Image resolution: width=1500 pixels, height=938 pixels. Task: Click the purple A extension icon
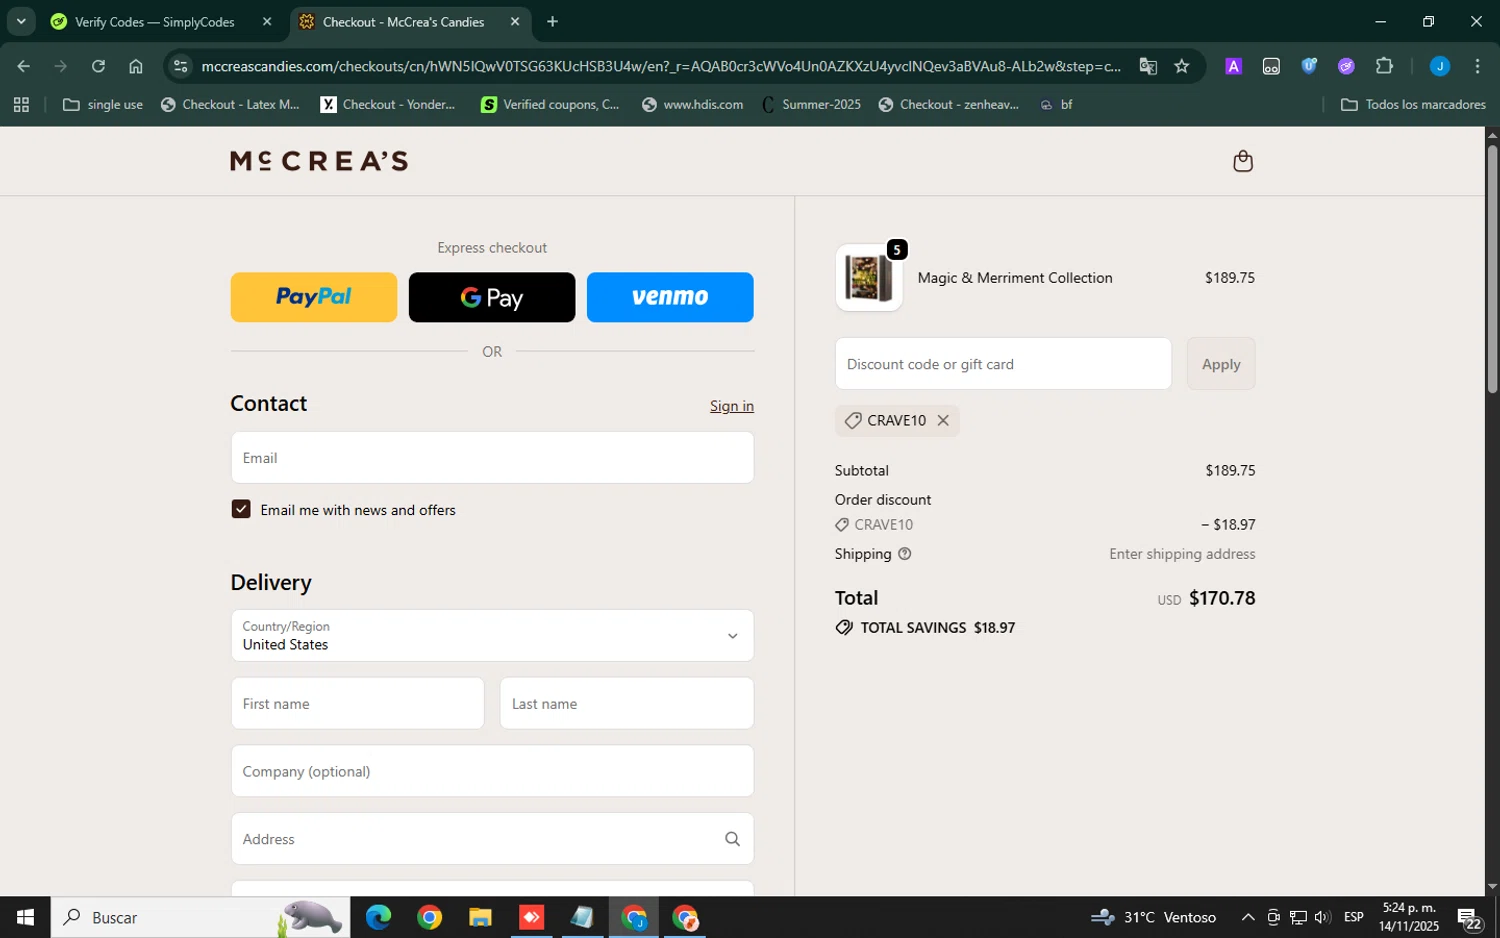(1234, 67)
